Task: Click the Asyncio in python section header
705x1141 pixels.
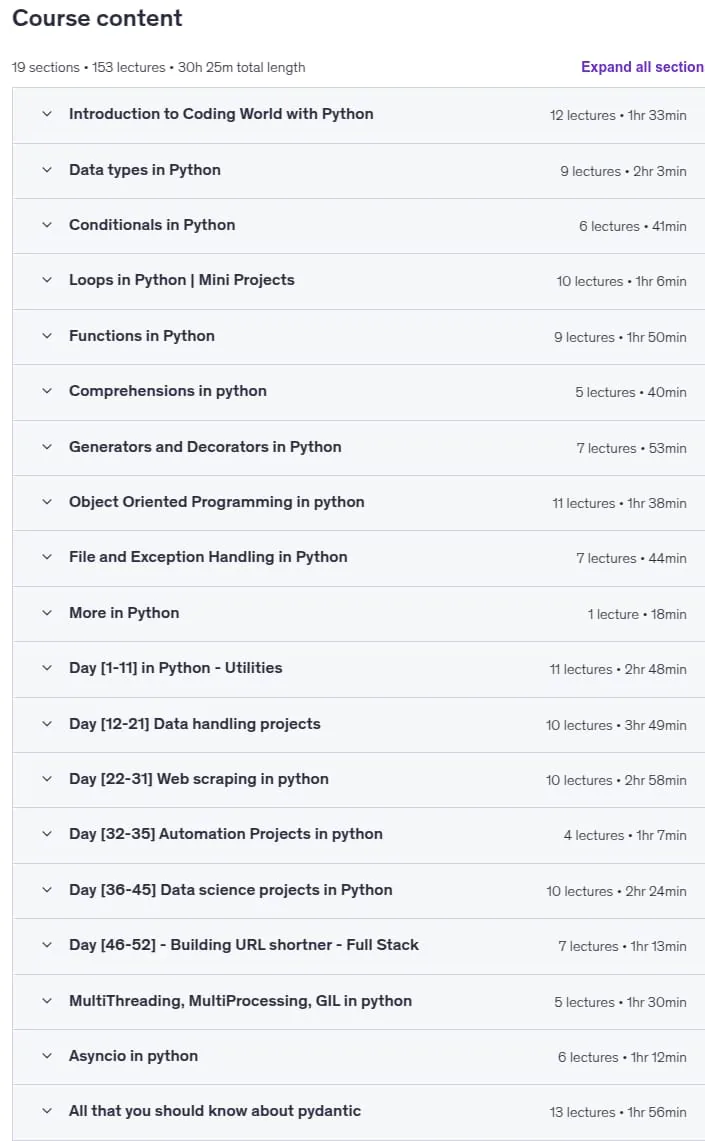Action: point(359,1057)
